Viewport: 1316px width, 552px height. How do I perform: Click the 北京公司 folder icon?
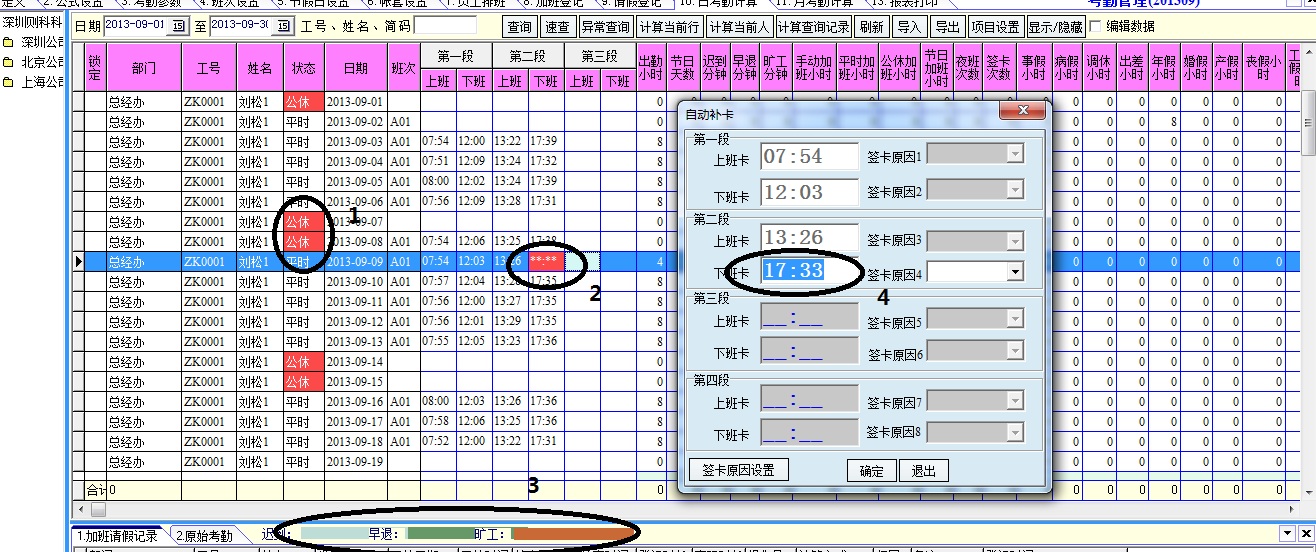click(x=8, y=62)
